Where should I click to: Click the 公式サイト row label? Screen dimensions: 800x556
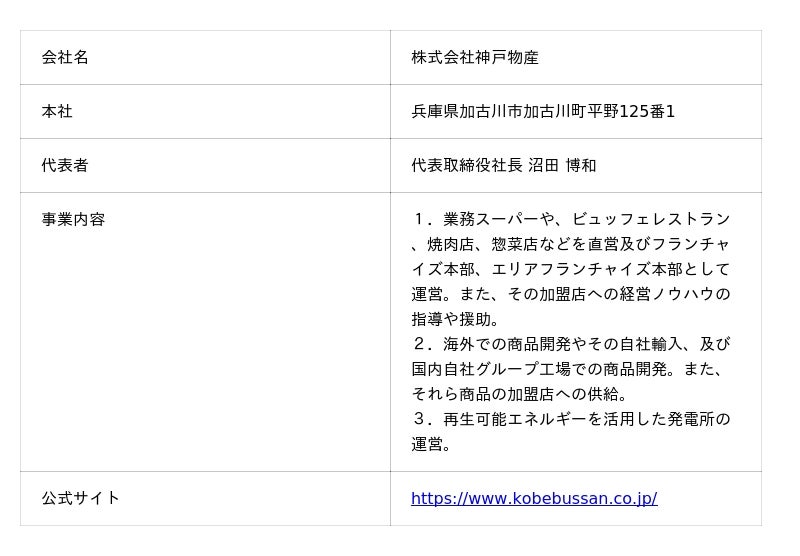81,498
